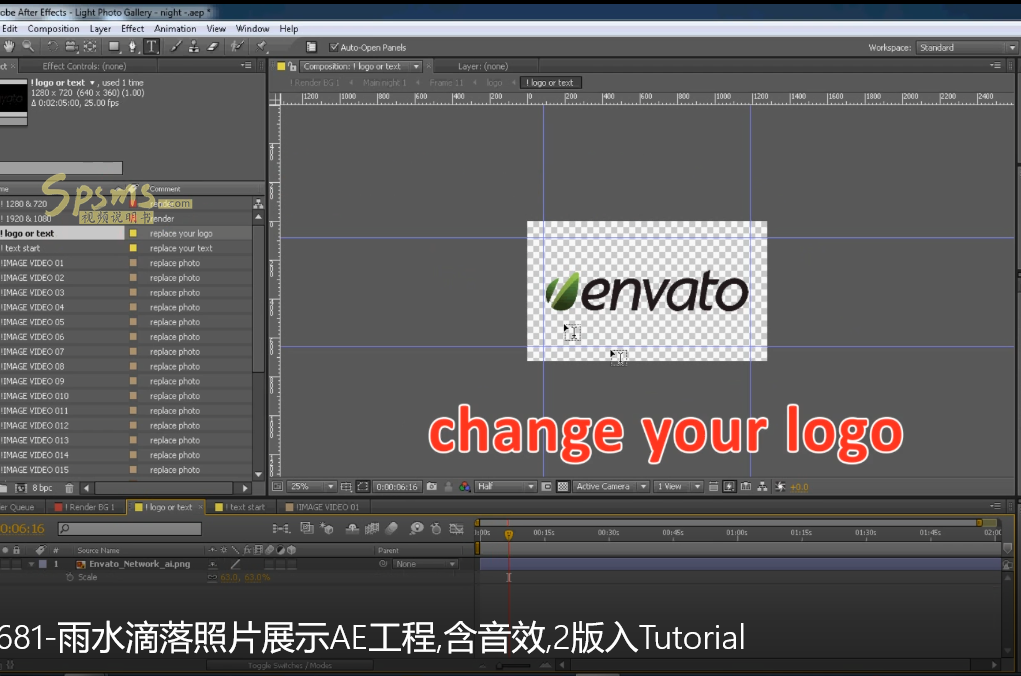Select the Unified Camera tool
The width and height of the screenshot is (1021, 676).
[71, 46]
